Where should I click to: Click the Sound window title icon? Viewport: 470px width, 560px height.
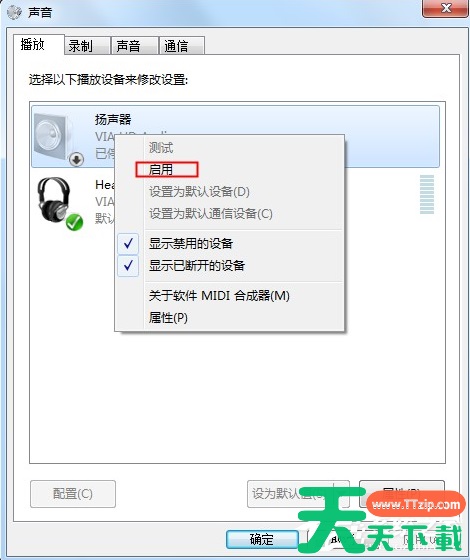pyautogui.click(x=14, y=12)
